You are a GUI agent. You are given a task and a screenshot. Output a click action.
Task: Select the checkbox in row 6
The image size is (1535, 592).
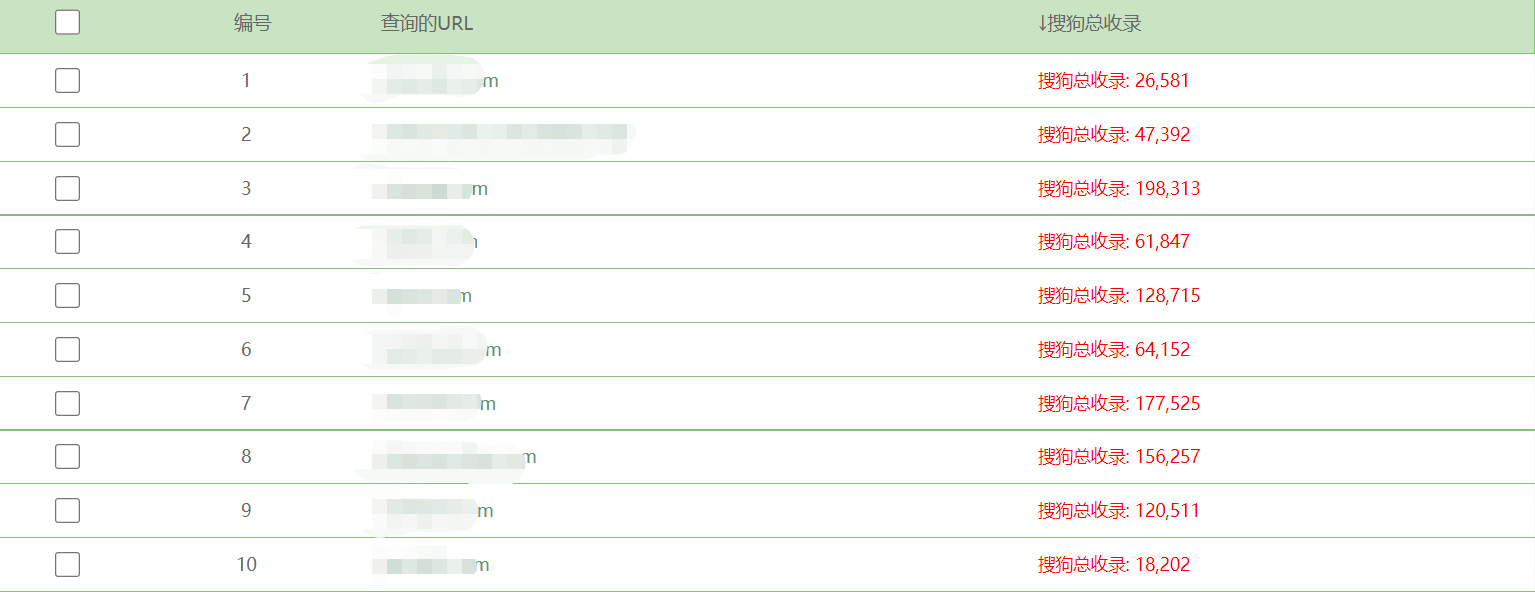[67, 349]
